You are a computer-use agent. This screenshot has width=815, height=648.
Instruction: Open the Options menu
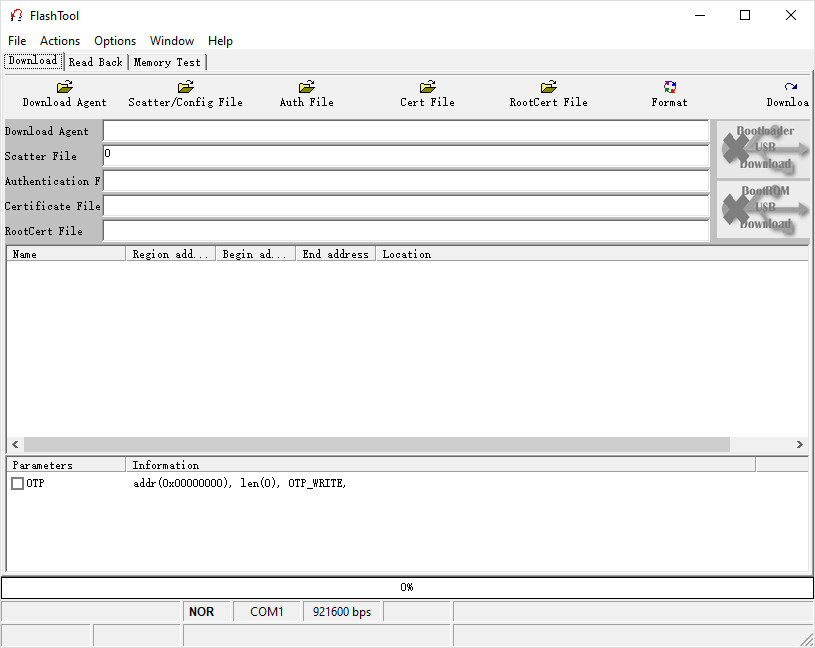pyautogui.click(x=115, y=41)
